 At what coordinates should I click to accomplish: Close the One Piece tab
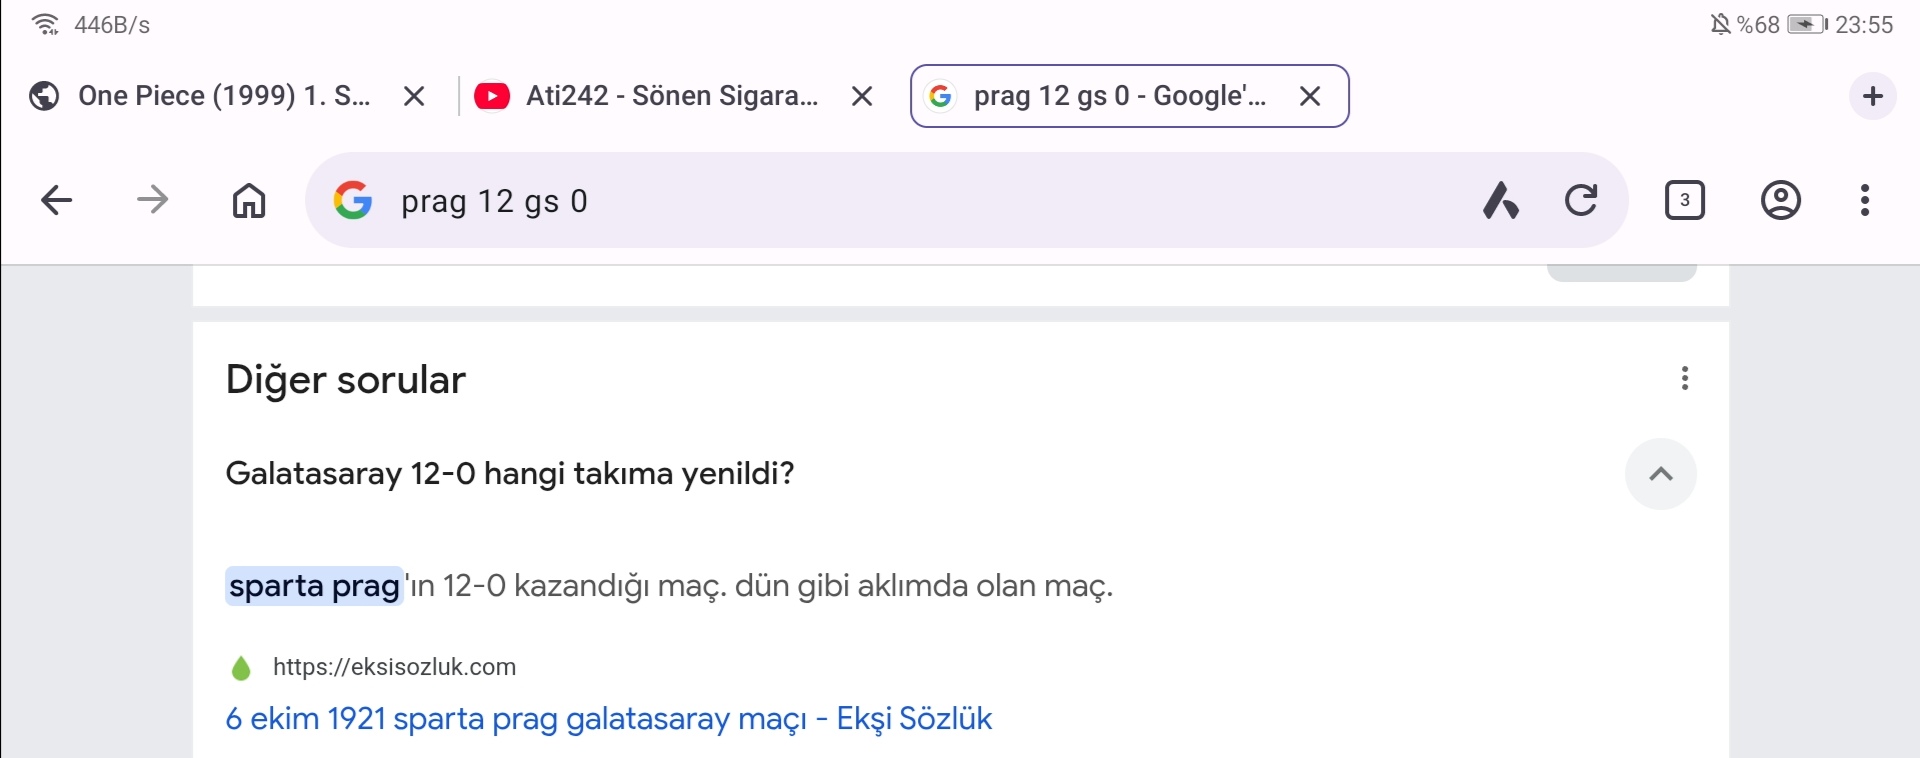coord(414,96)
